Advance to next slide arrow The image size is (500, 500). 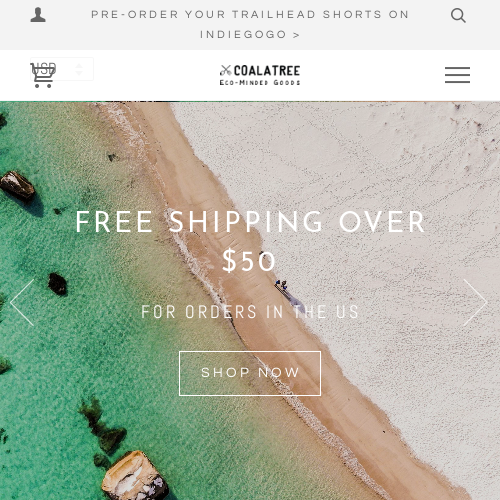(x=475, y=302)
